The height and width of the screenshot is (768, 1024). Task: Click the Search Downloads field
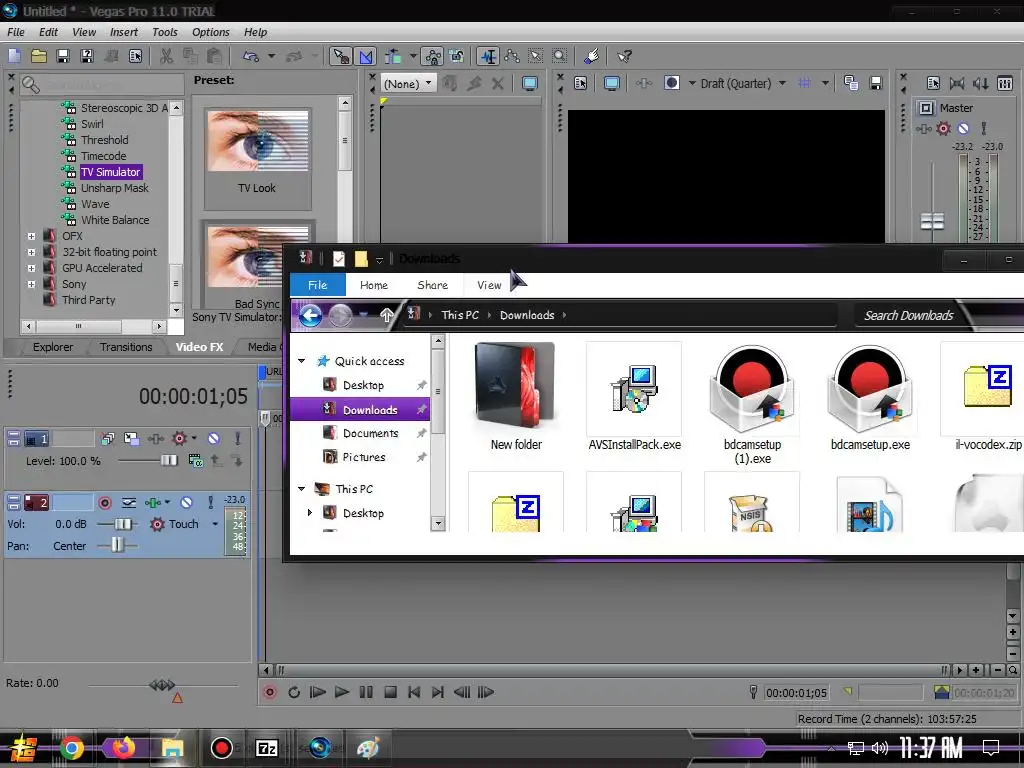[908, 315]
